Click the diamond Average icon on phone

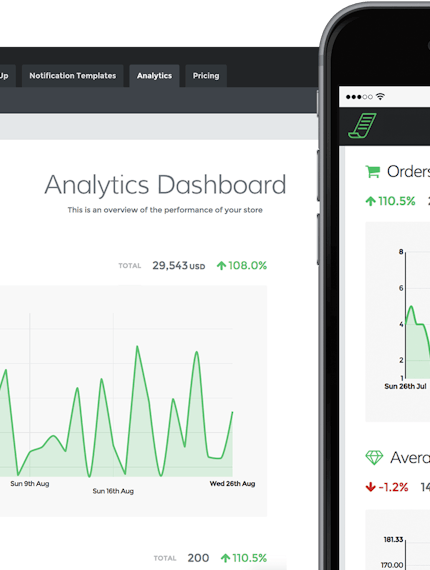[x=374, y=458]
